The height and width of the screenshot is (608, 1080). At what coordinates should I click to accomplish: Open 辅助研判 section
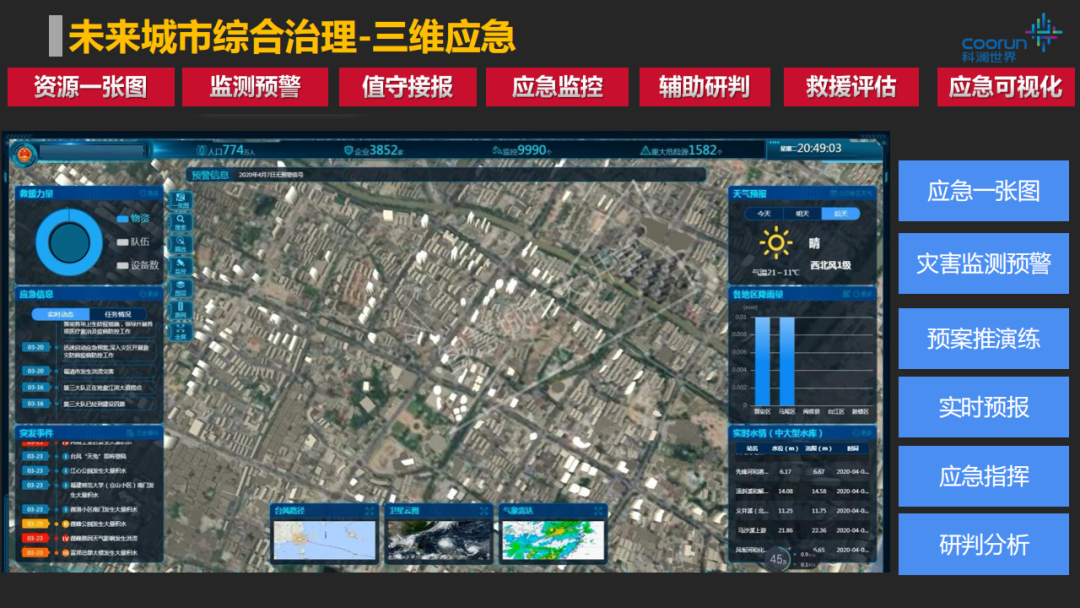click(705, 87)
